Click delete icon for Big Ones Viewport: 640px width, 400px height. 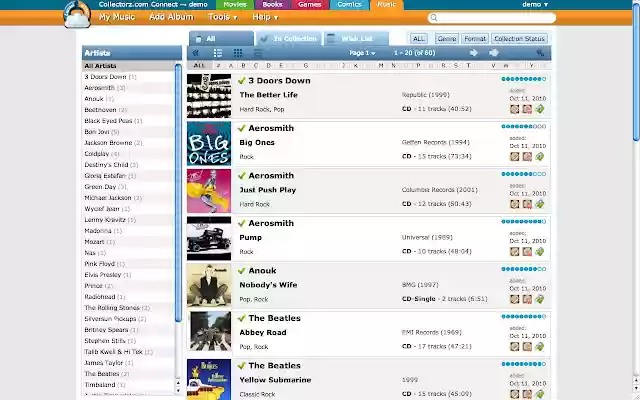click(x=527, y=156)
